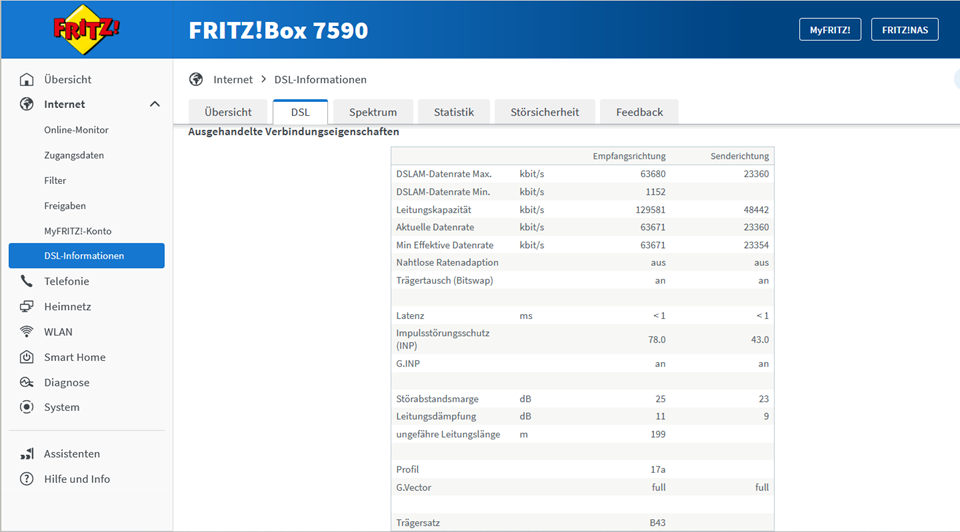Click the globe icon in breadcrumb
This screenshot has width=960, height=532.
click(196, 80)
